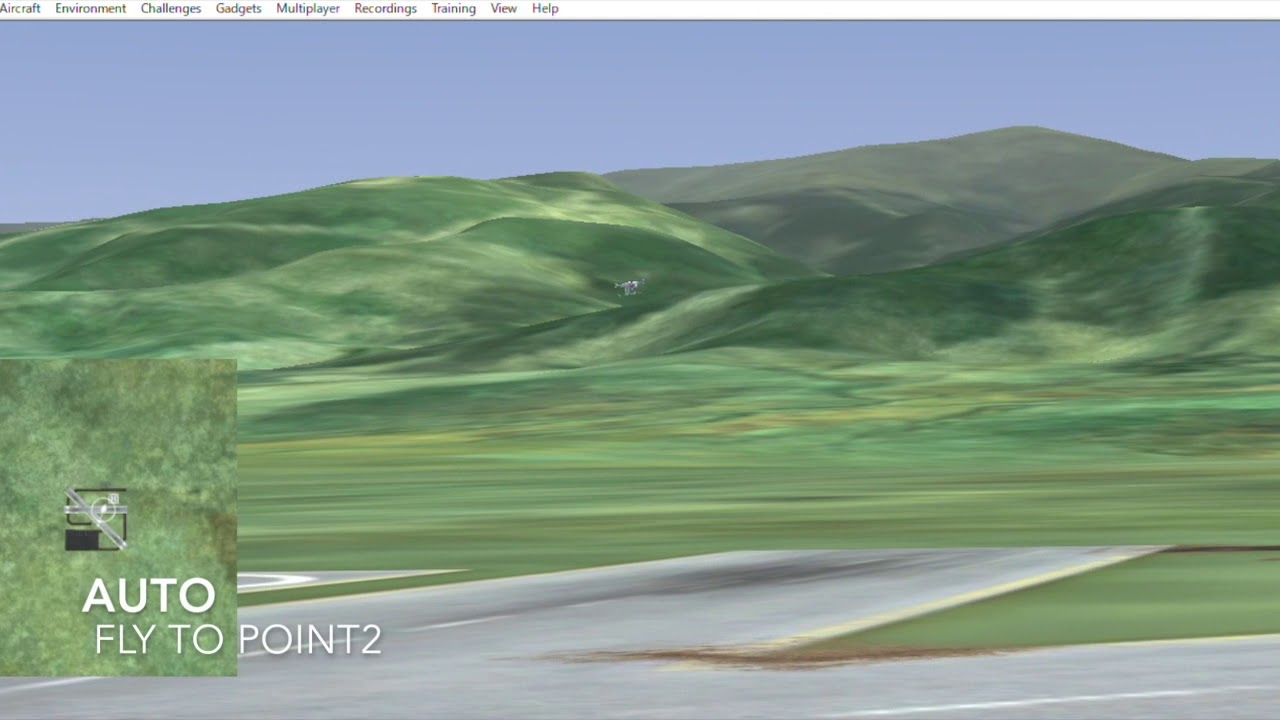1280x720 pixels.
Task: Open the Gadgets menu
Action: tap(238, 8)
